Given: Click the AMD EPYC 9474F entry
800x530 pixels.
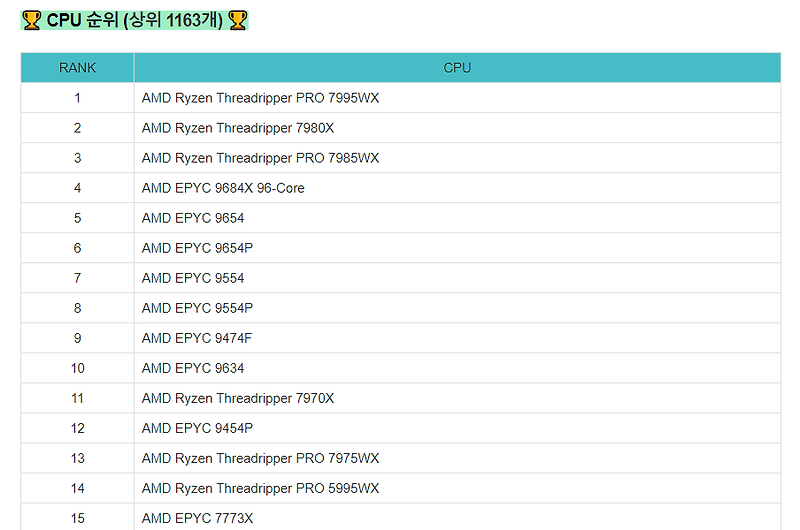Looking at the screenshot, I should (197, 338).
